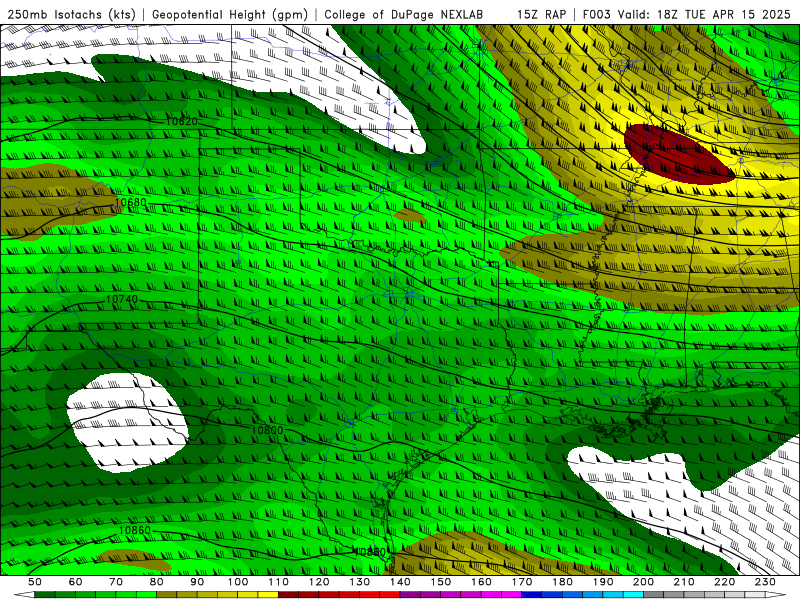
Task: Click the 50 value on the color scale
Action: tap(35, 582)
